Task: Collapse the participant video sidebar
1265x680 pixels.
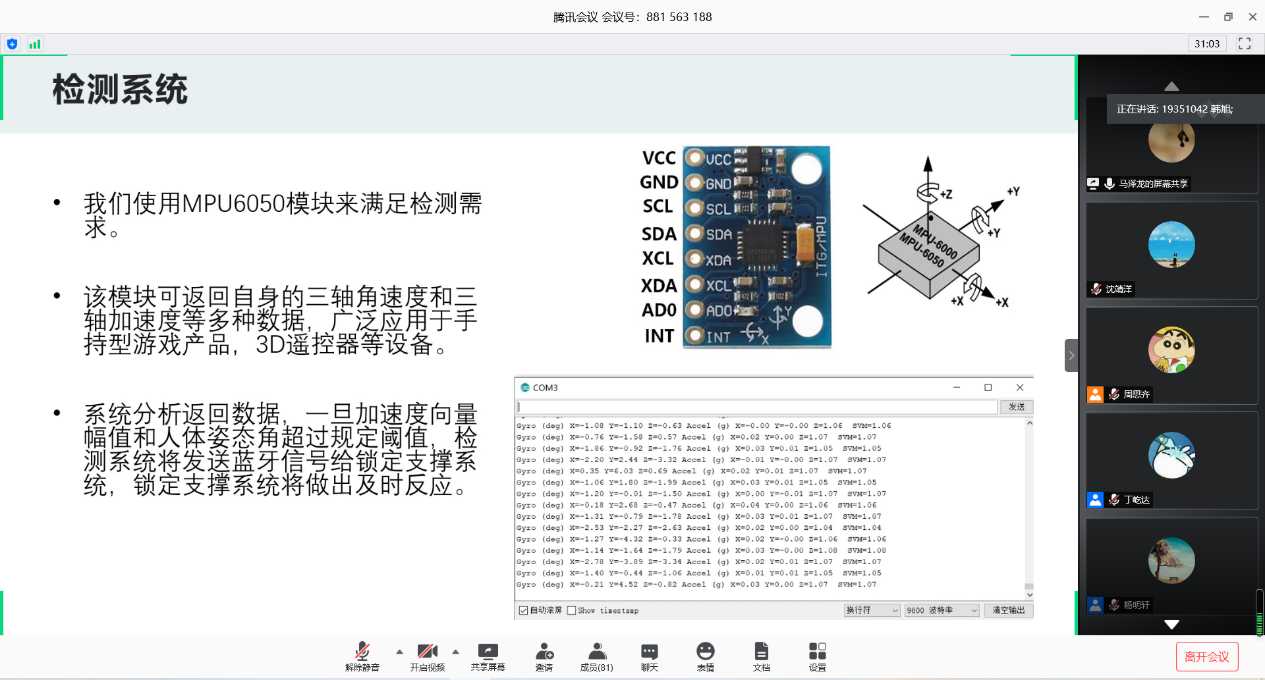Action: coord(1071,355)
